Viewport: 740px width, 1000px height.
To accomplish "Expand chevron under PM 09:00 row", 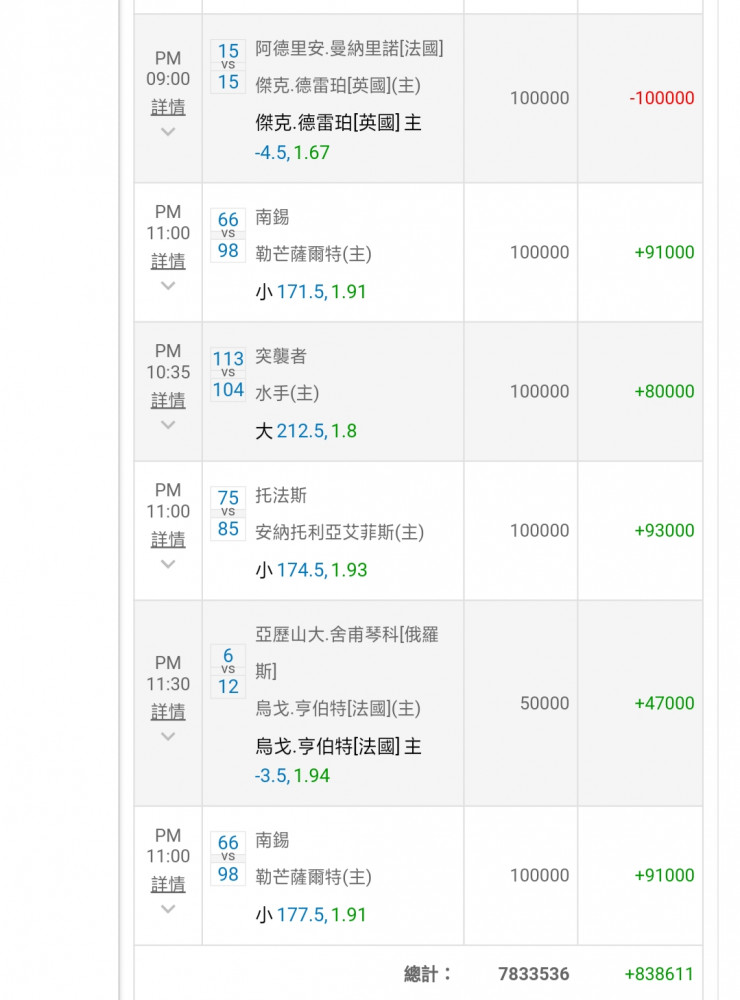I will tap(168, 132).
